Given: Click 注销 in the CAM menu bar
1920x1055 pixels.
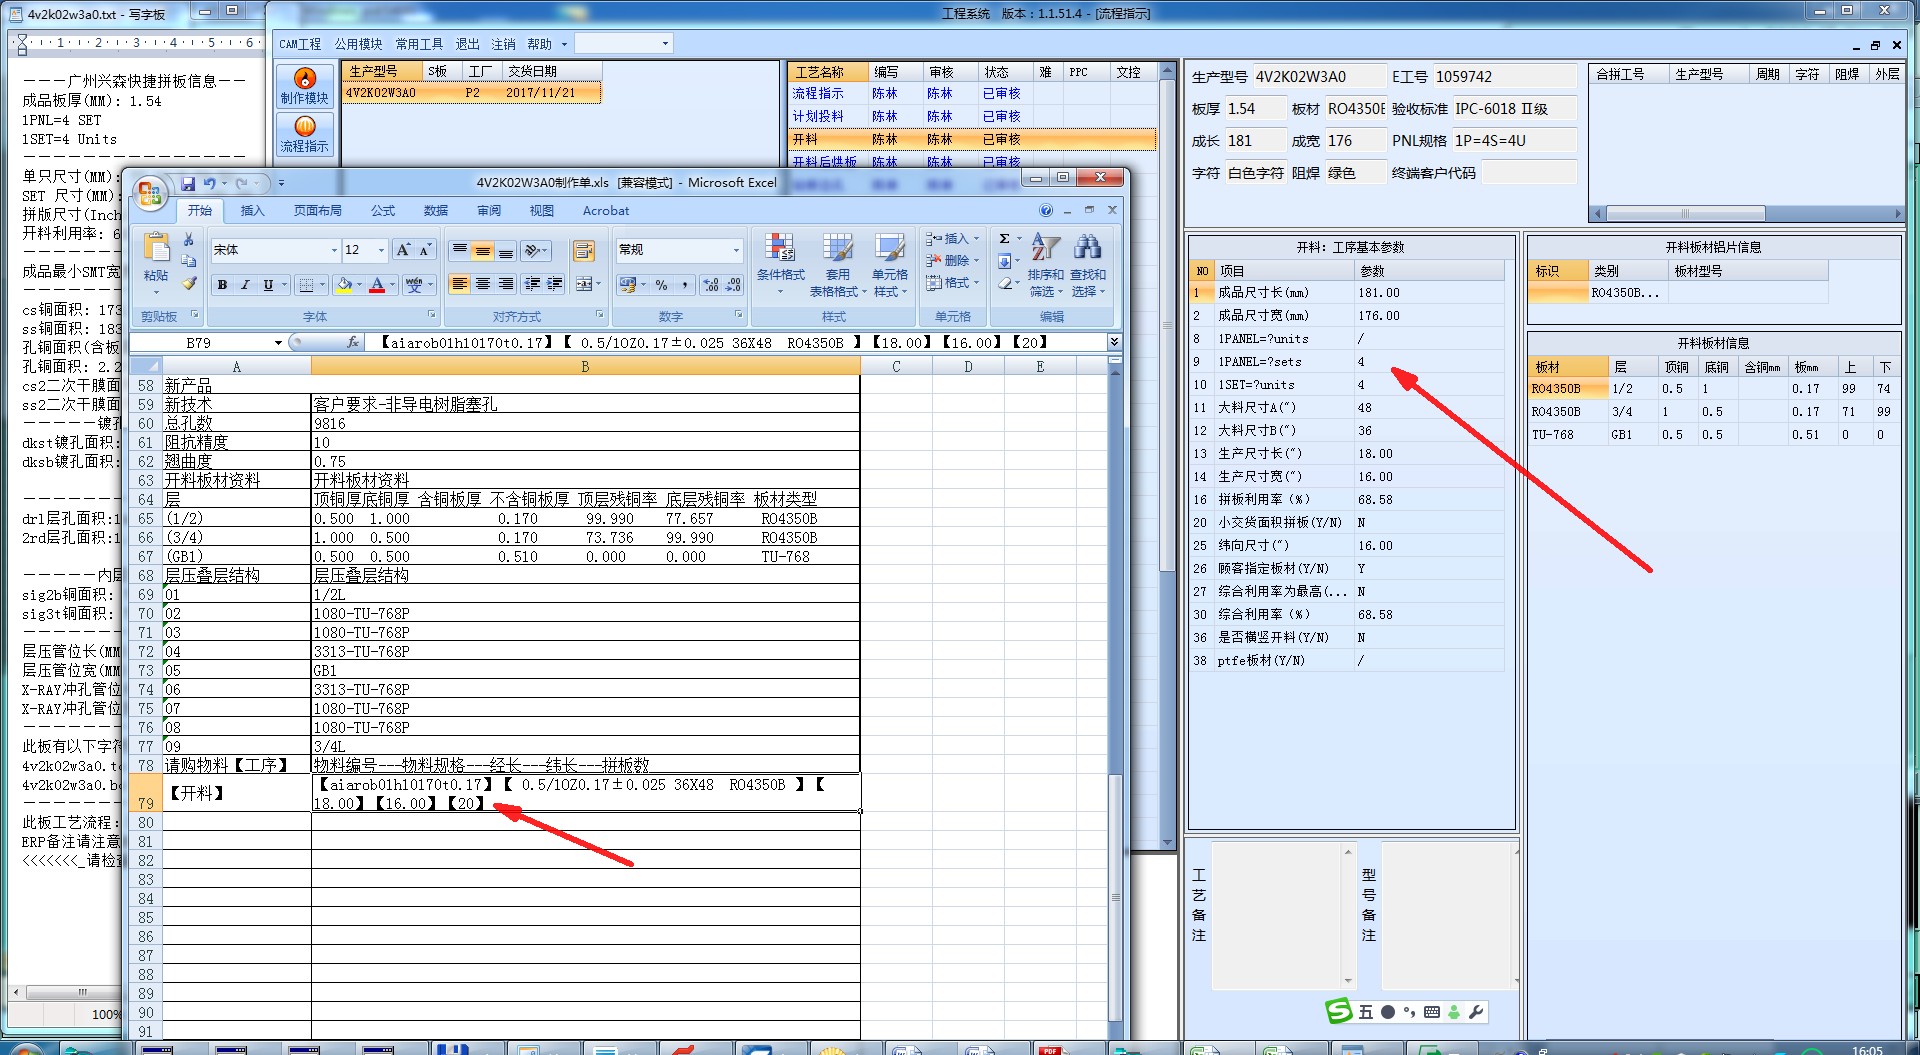Looking at the screenshot, I should point(503,44).
